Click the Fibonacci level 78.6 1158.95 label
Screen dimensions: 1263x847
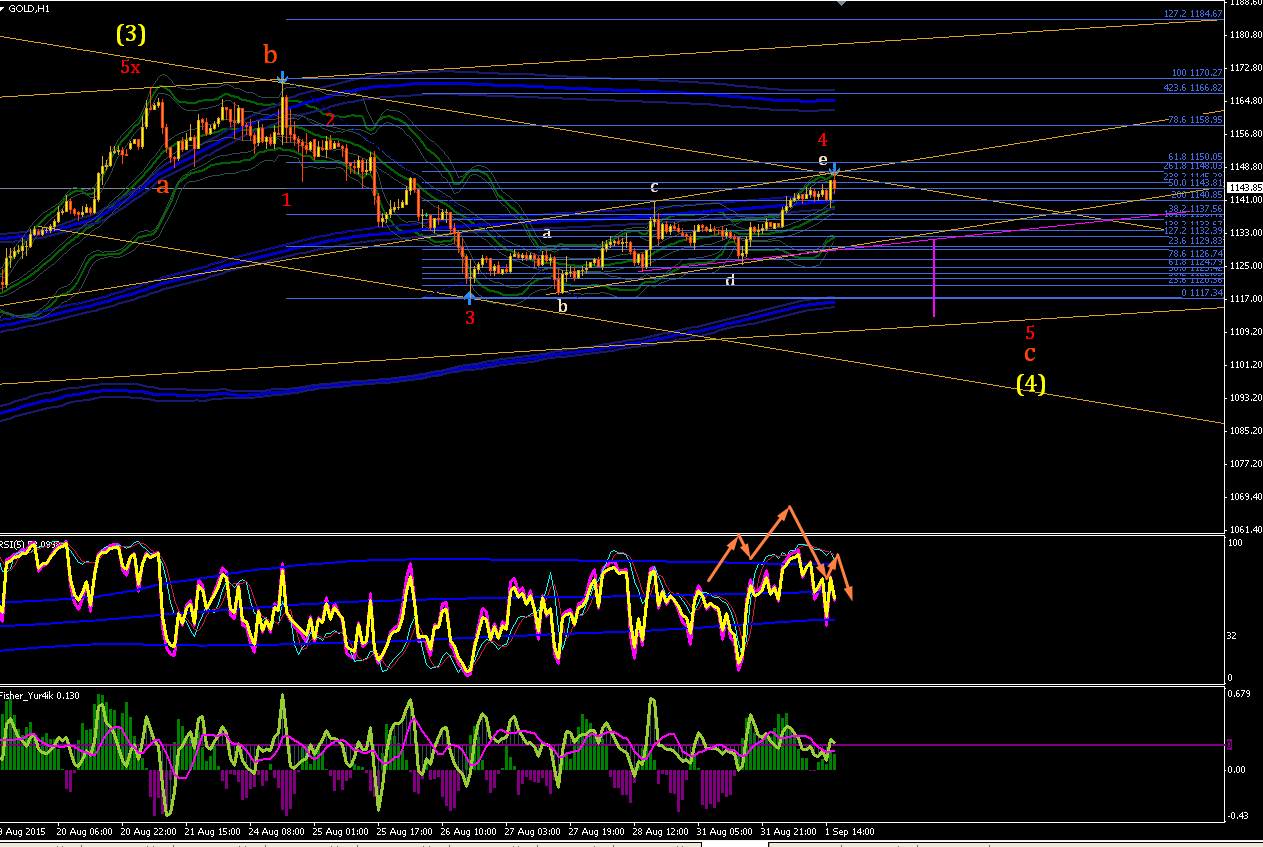1196,119
